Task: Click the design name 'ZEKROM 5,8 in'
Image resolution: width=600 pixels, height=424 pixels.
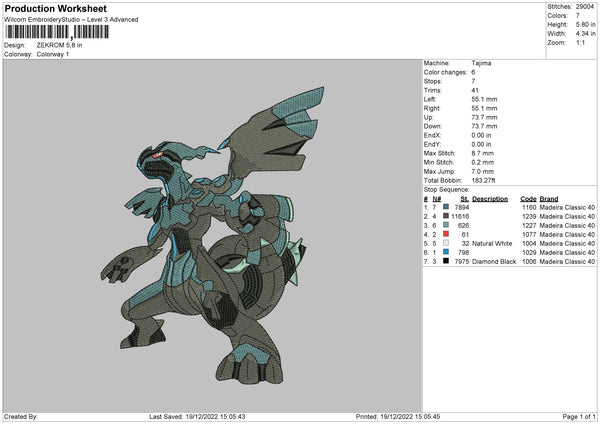Action: click(59, 45)
